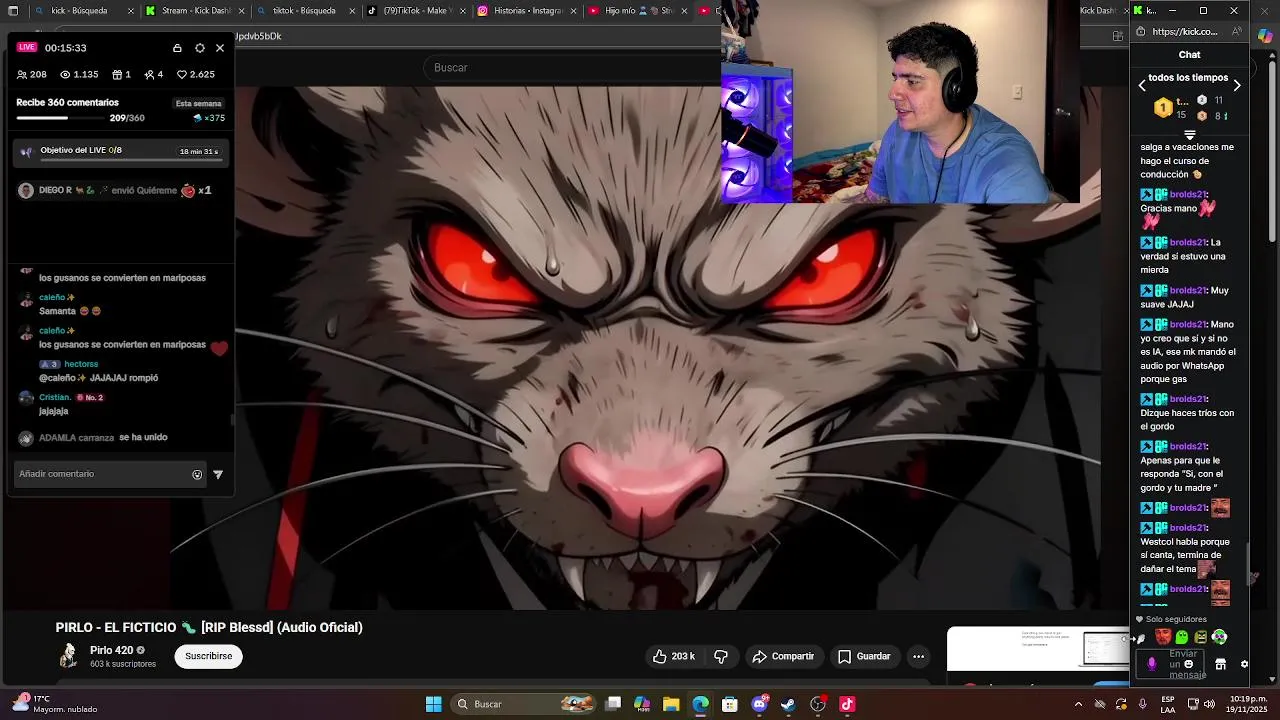The width and height of the screenshot is (1280, 720).
Task: Collapse the Kick chat leaderboard toggle
Action: [1190, 134]
